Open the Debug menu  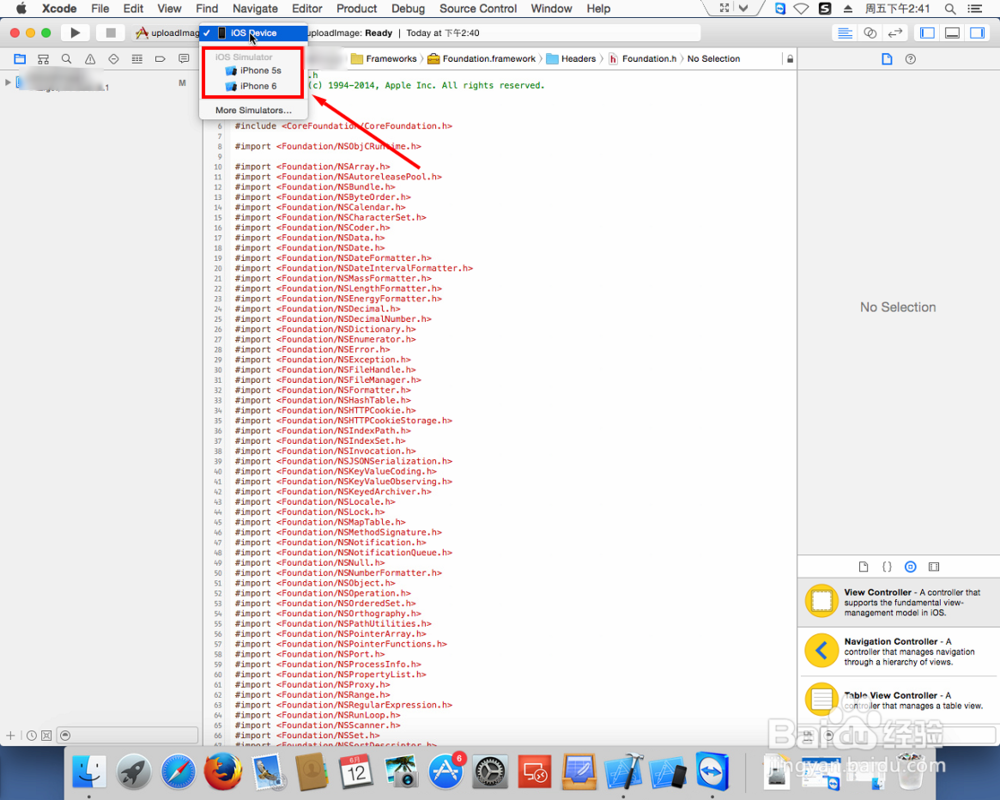coord(408,8)
